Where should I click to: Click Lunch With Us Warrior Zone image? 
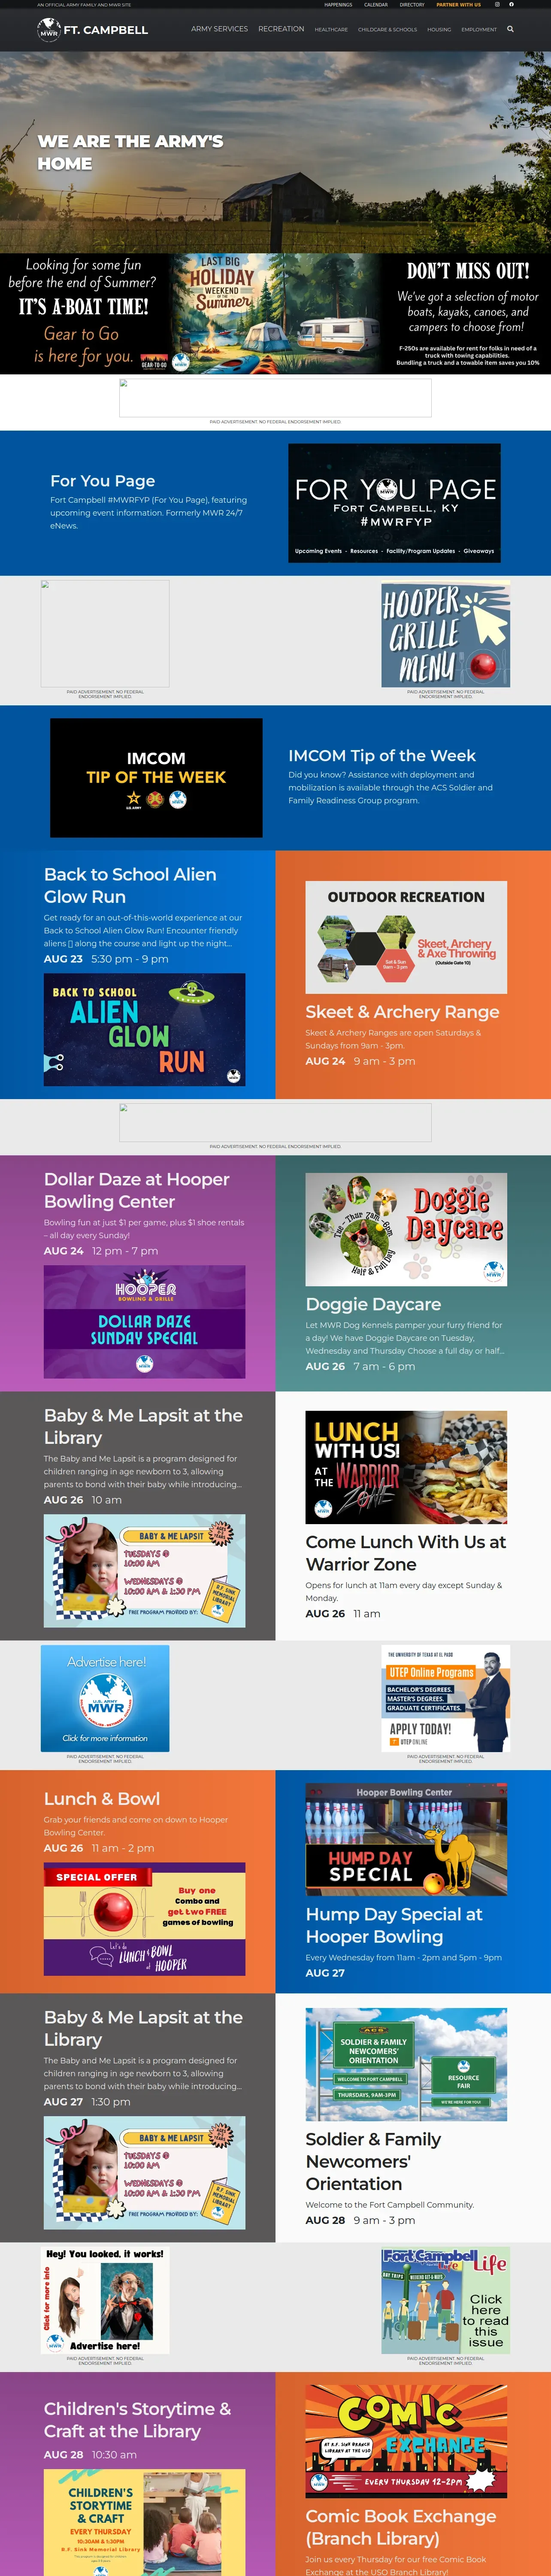click(406, 1467)
